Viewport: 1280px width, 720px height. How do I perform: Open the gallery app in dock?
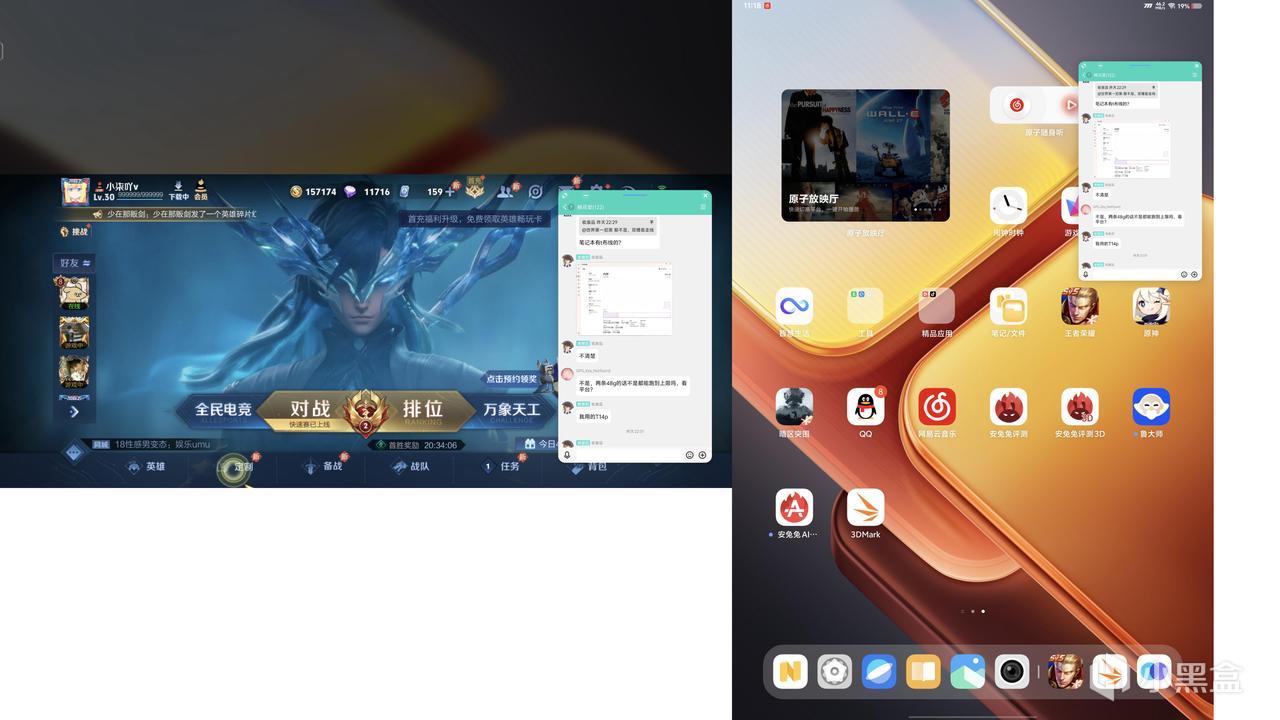point(967,672)
